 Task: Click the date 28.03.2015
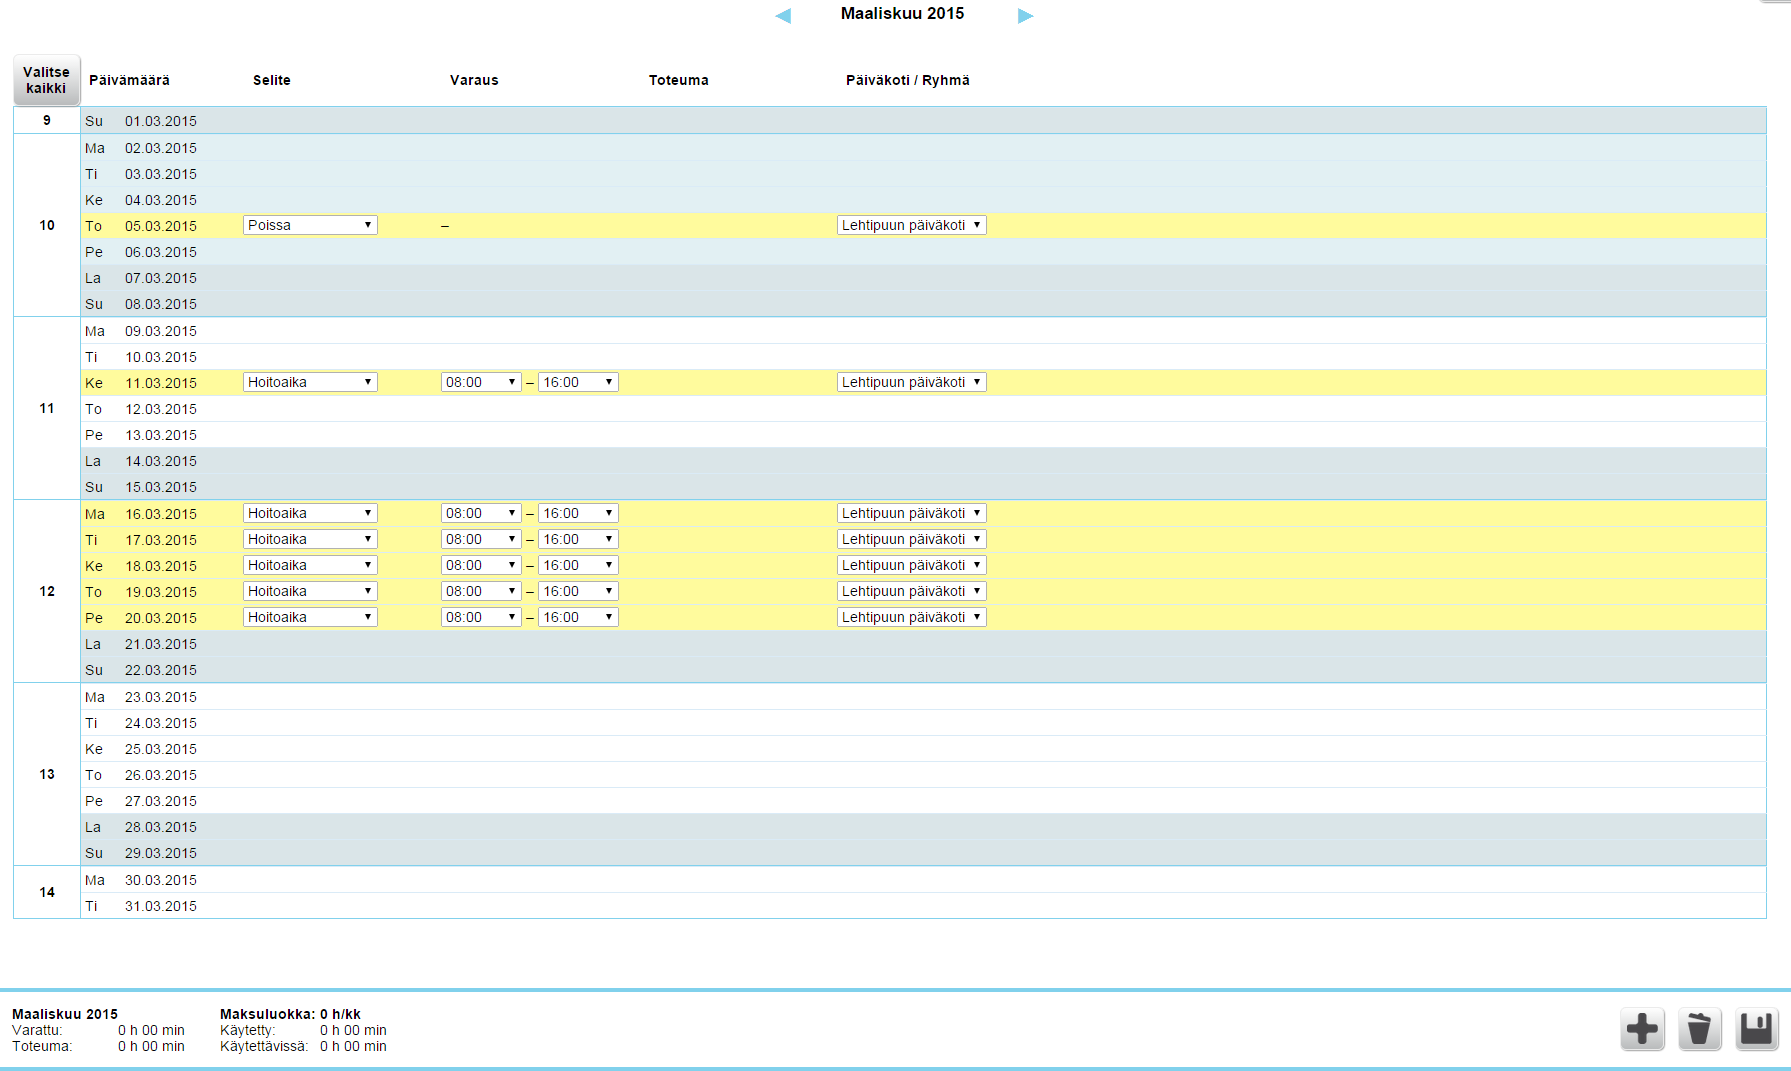click(161, 827)
